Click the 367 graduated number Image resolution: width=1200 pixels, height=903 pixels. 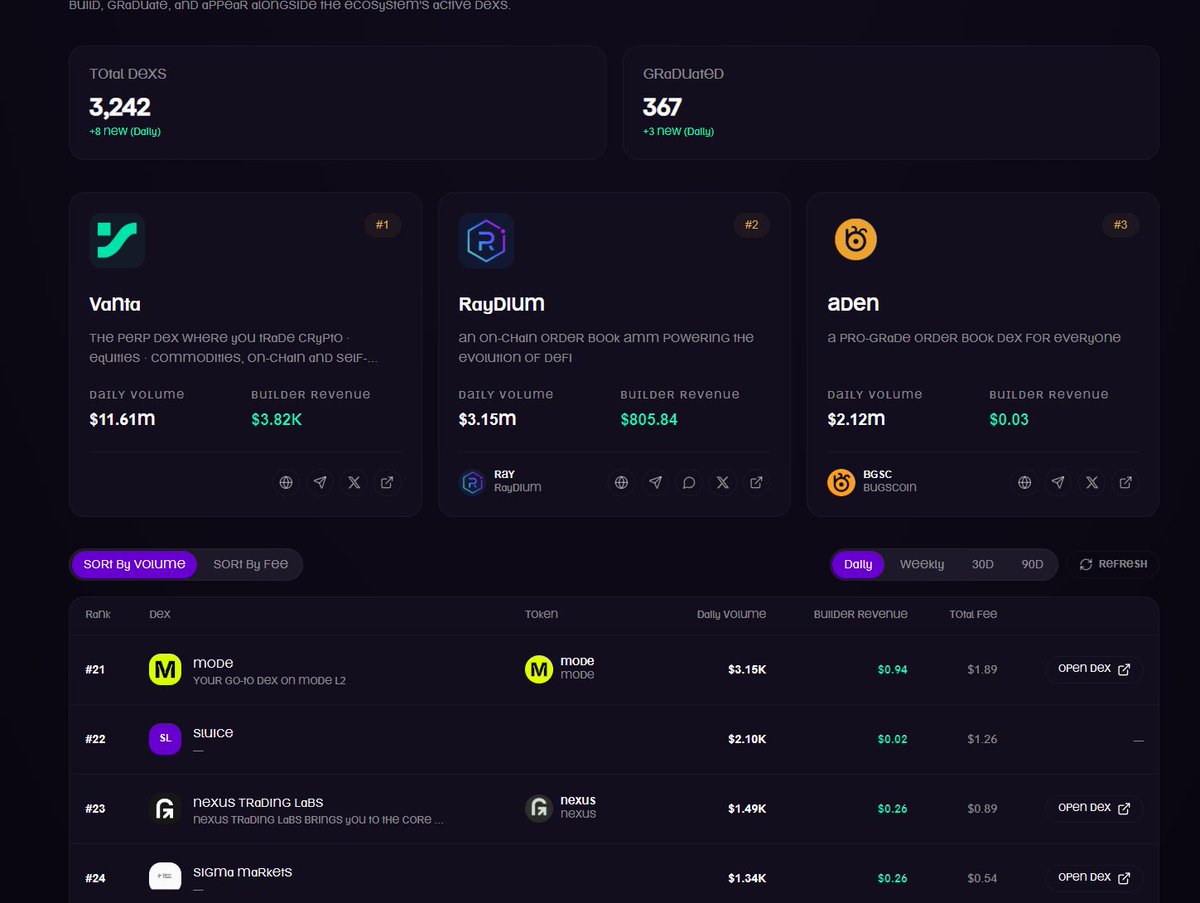point(662,107)
